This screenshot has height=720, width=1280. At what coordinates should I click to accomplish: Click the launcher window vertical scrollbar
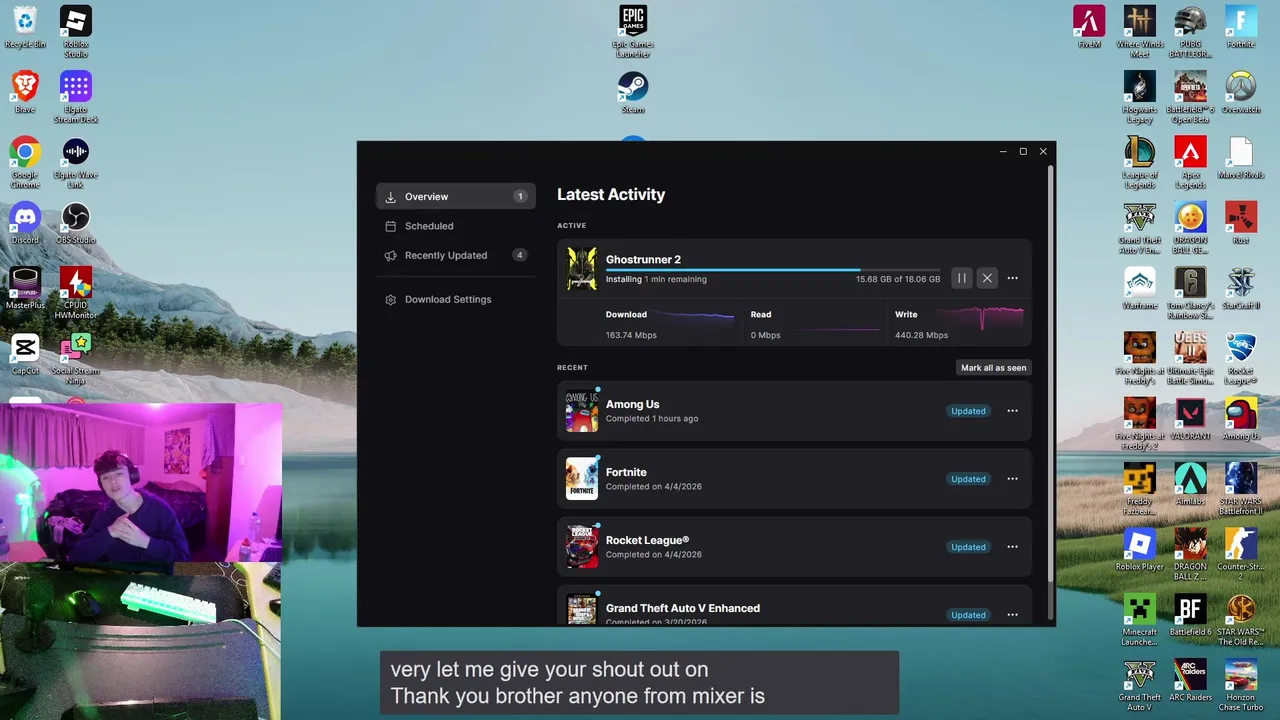1049,375
